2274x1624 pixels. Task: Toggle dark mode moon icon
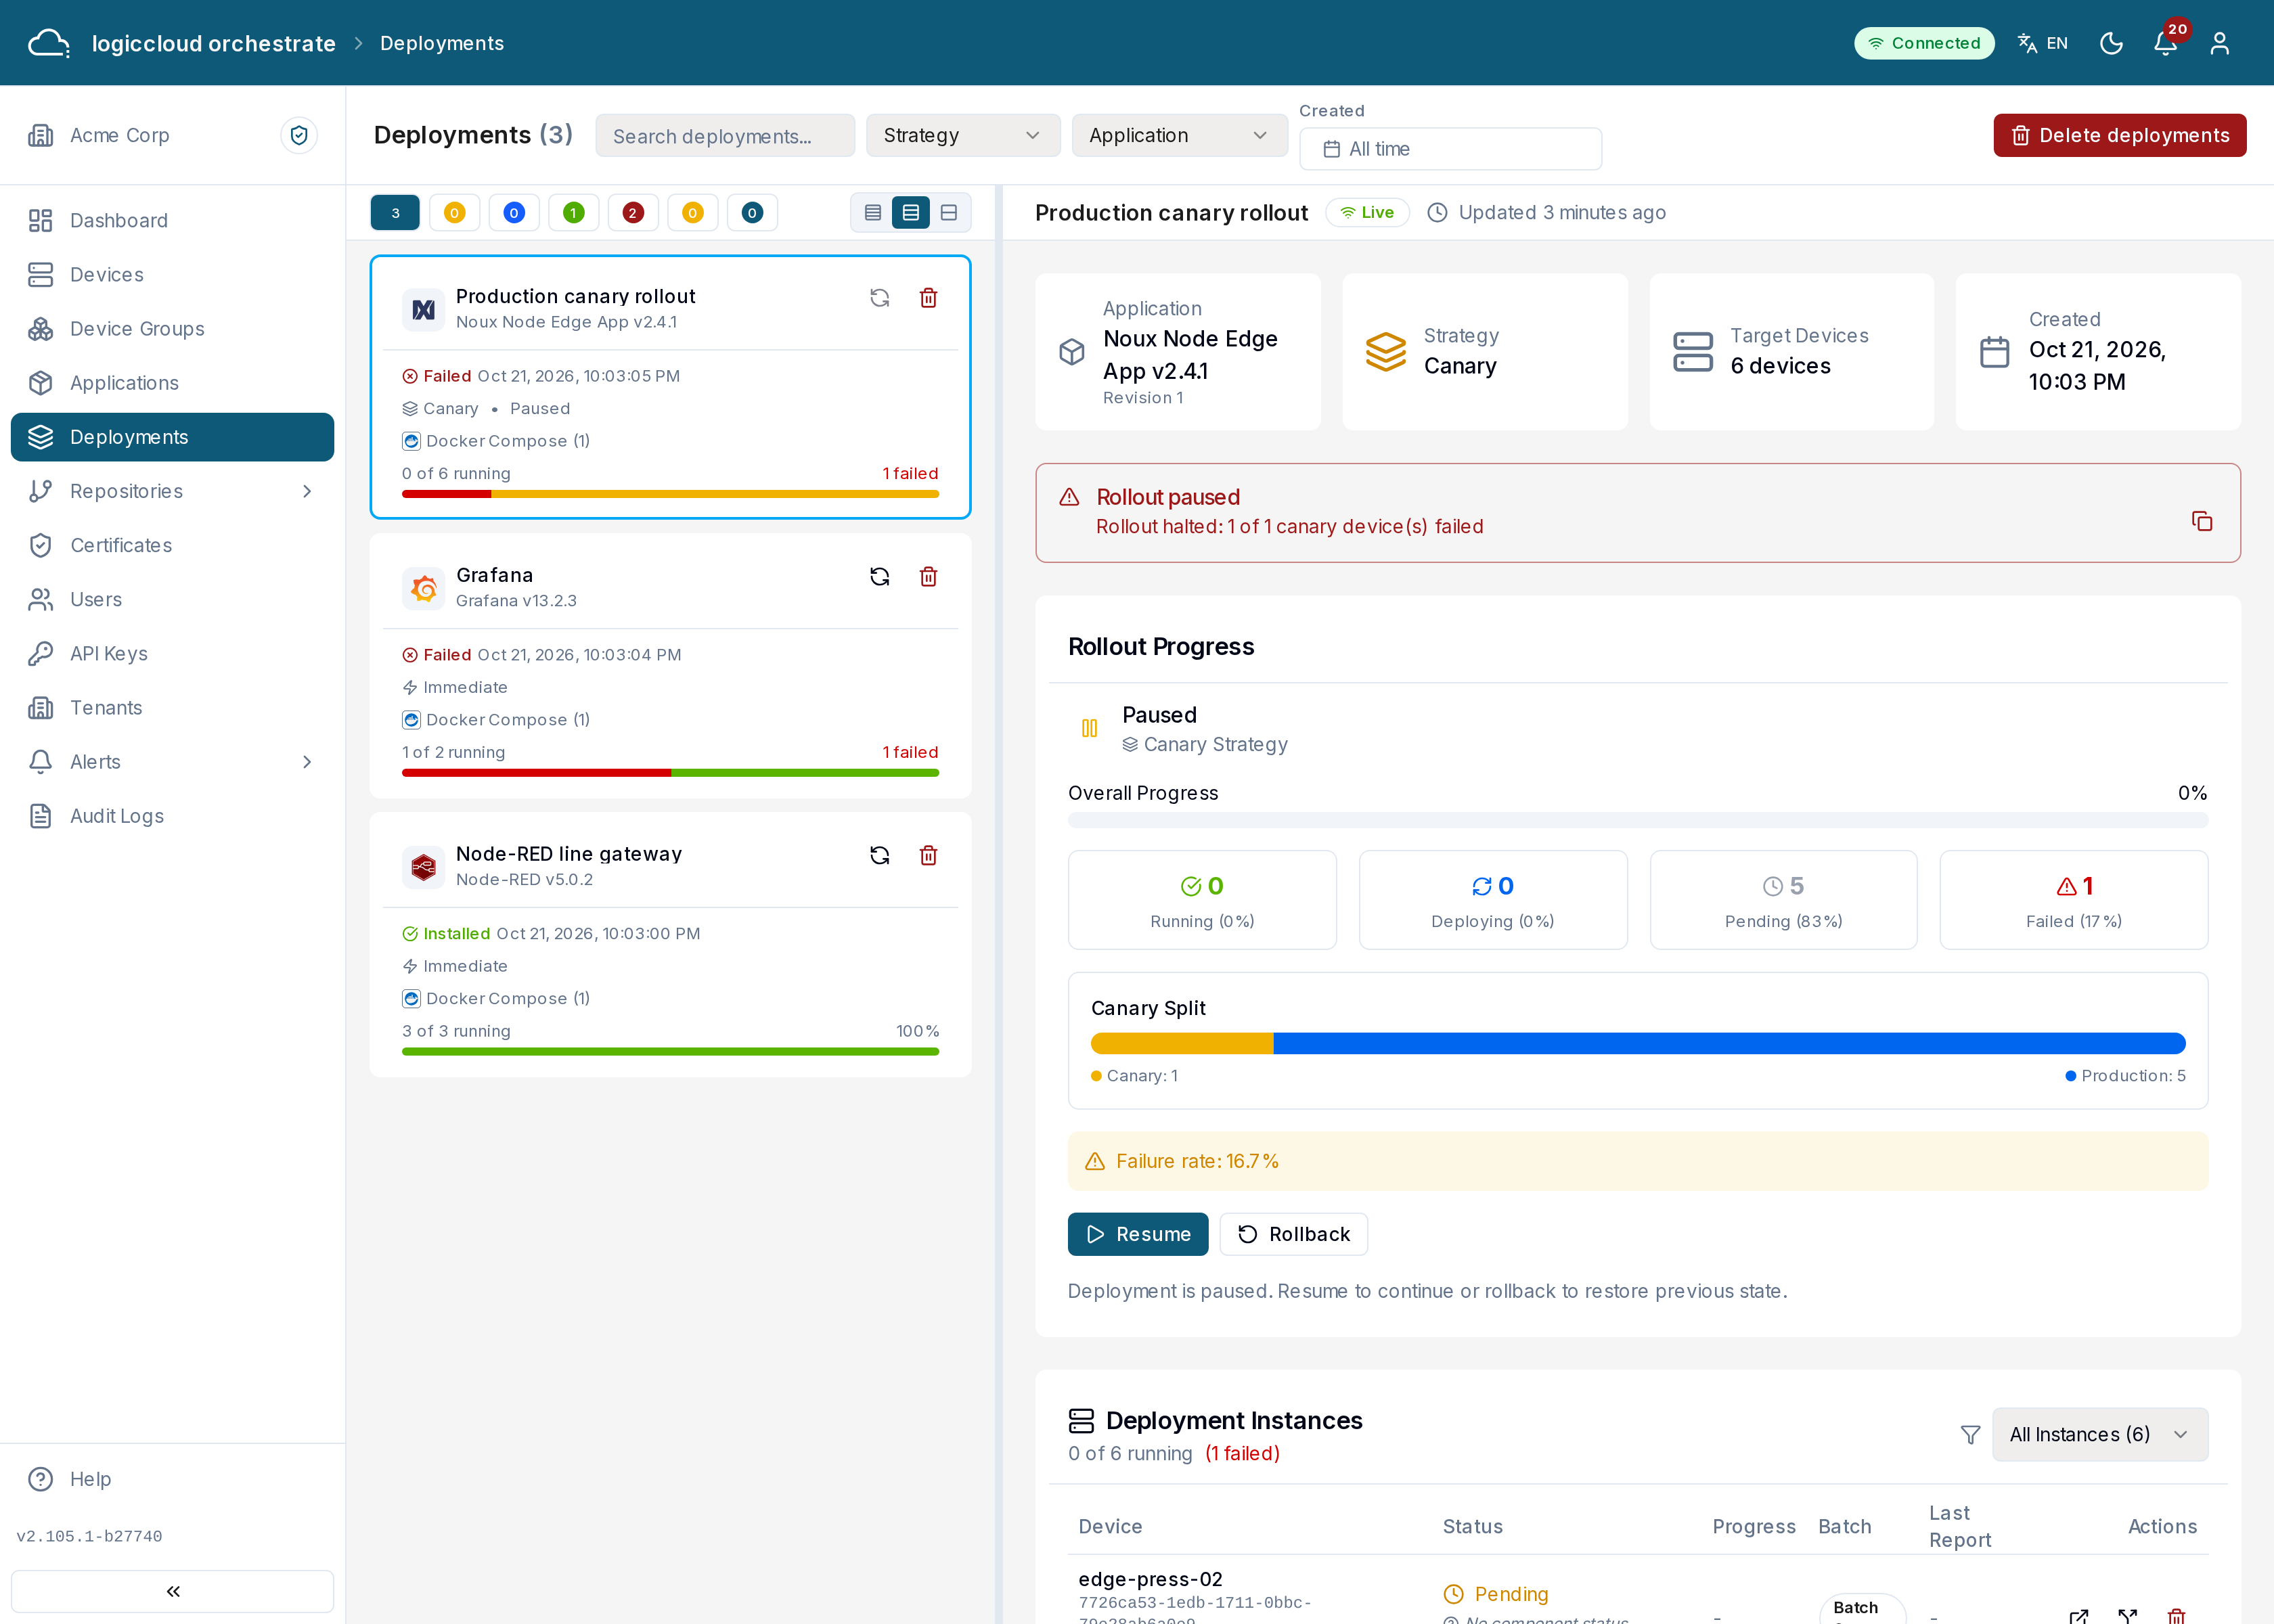tap(2111, 43)
